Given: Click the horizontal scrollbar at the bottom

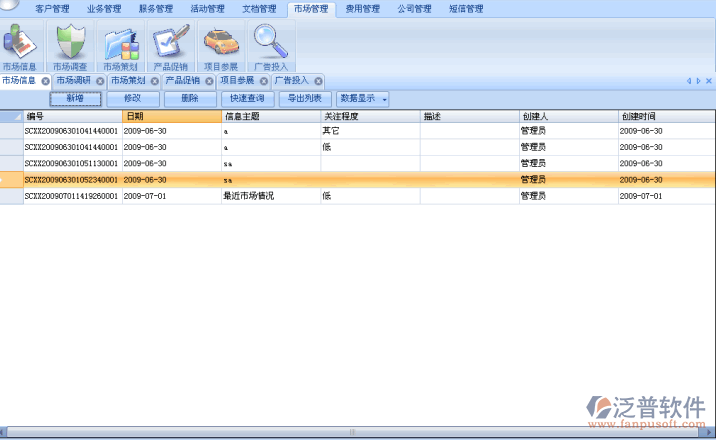Looking at the screenshot, I should [350, 433].
